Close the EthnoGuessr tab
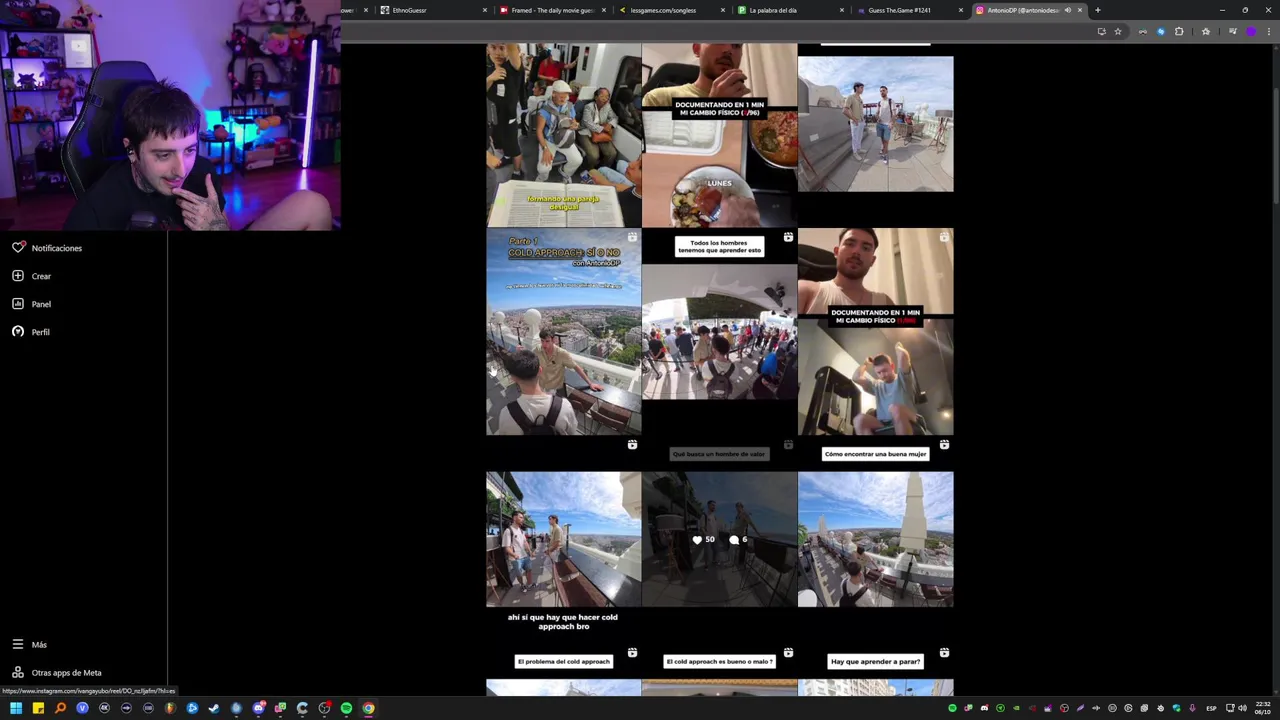This screenshot has width=1280, height=720. point(485,10)
